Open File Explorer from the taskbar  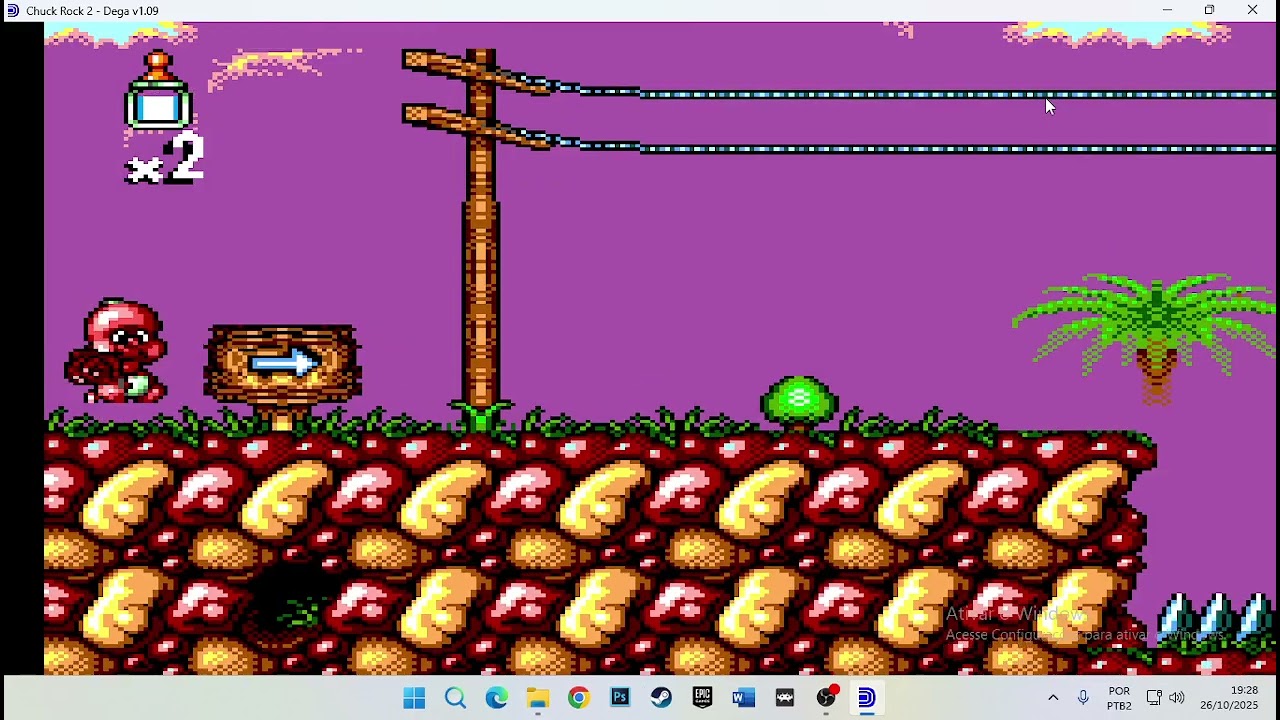point(538,697)
